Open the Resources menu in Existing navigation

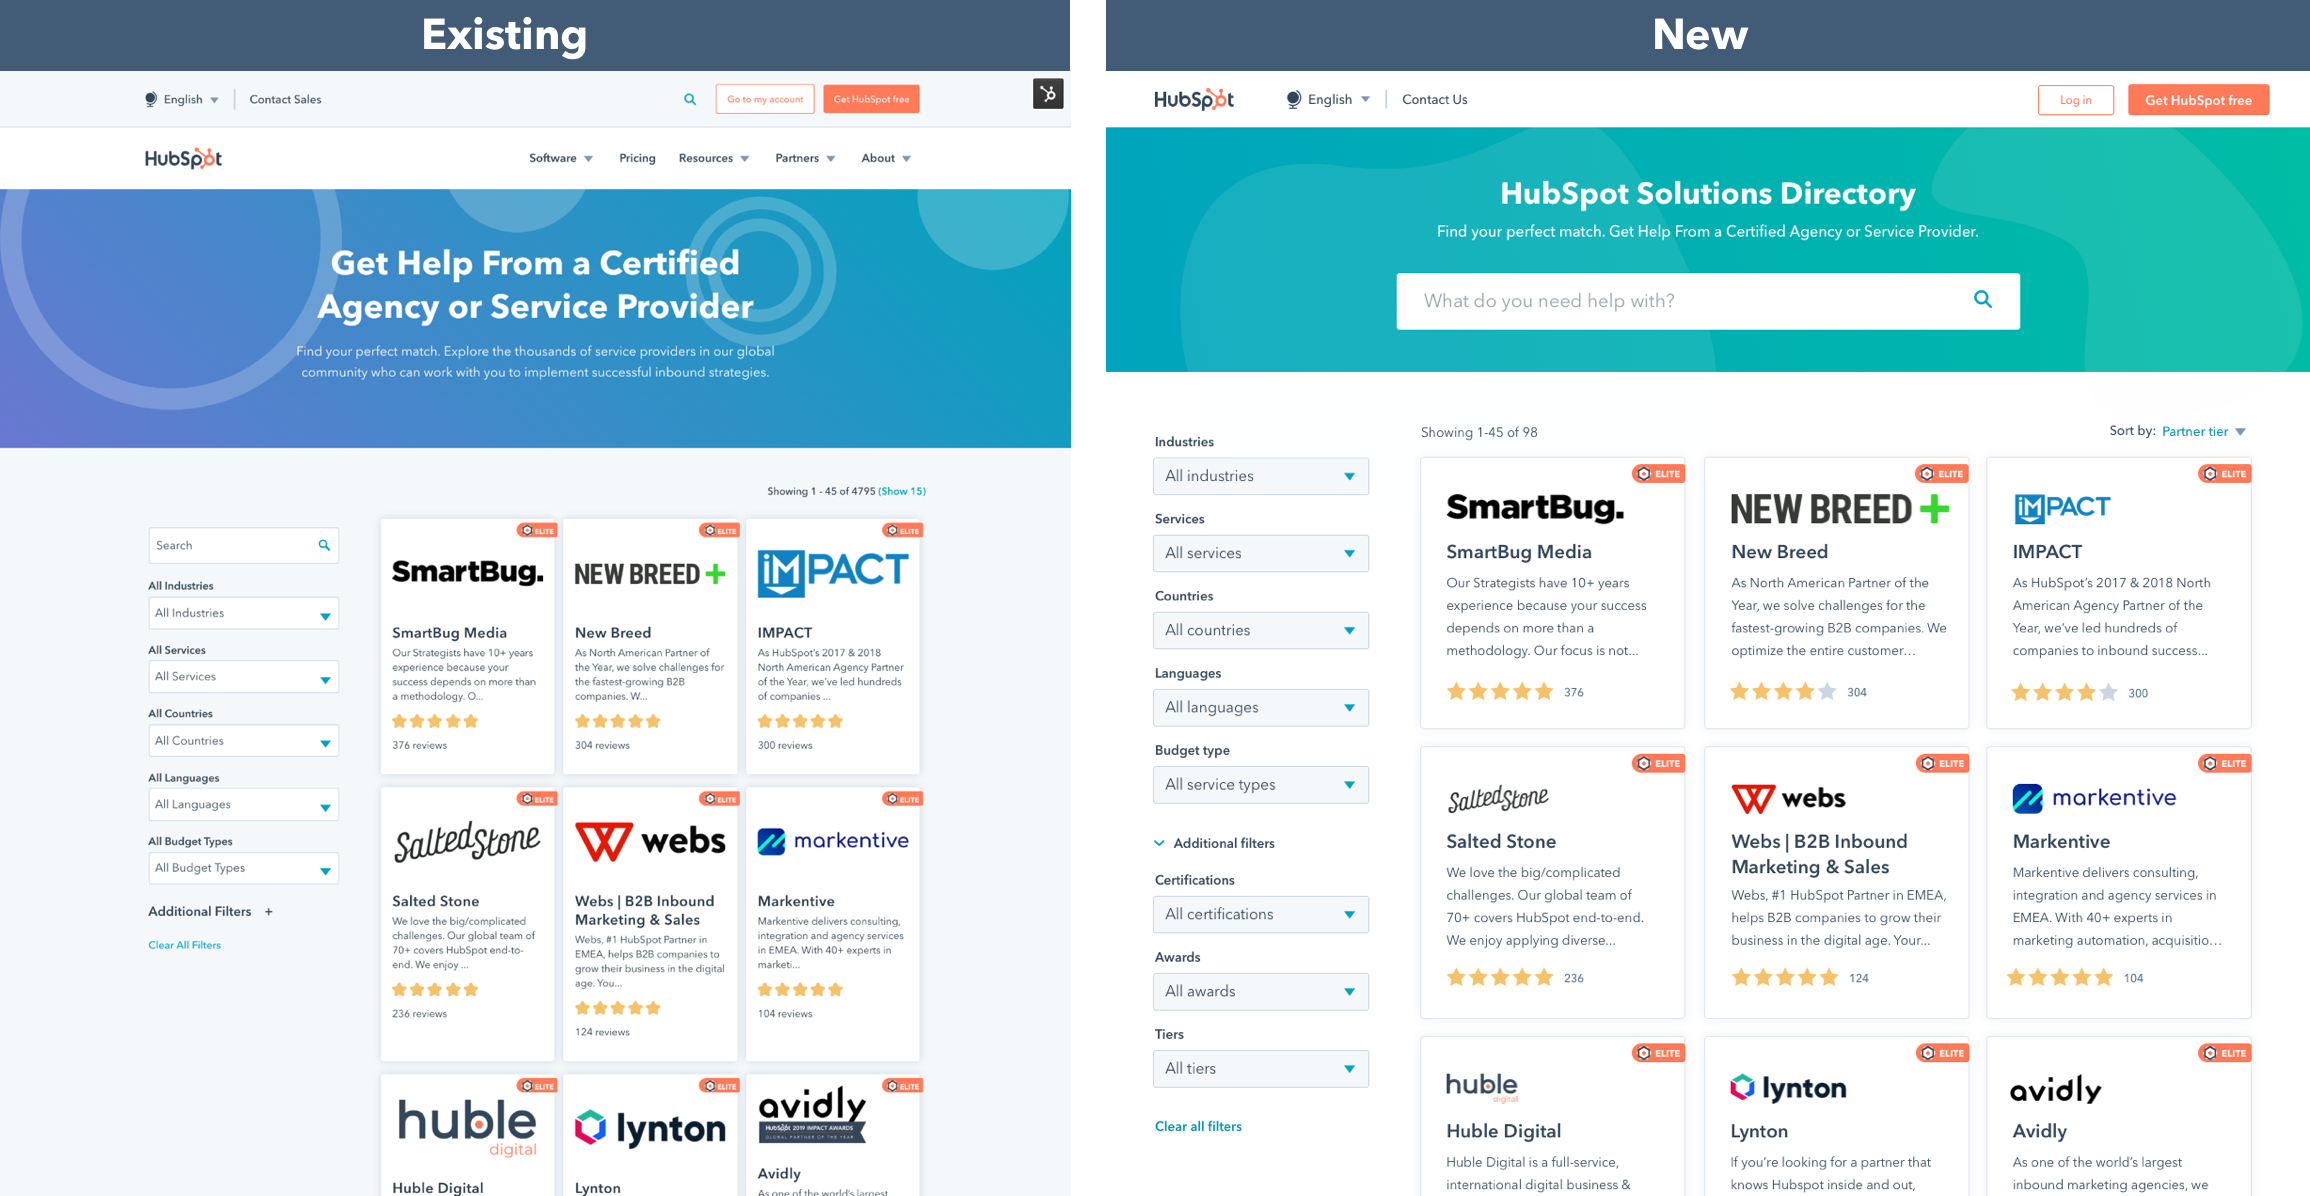[x=714, y=158]
